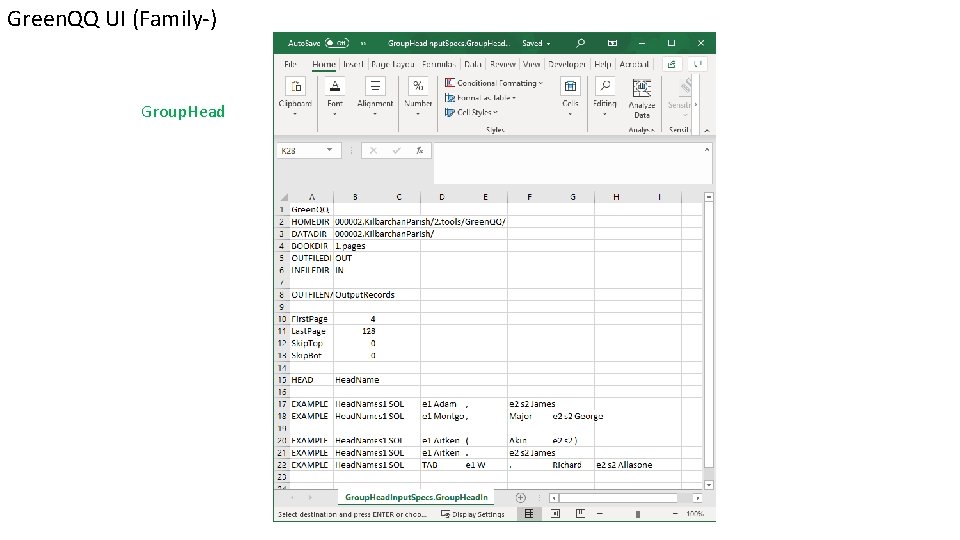Open the Number format group icon
This screenshot has height=540, width=960.
click(418, 86)
